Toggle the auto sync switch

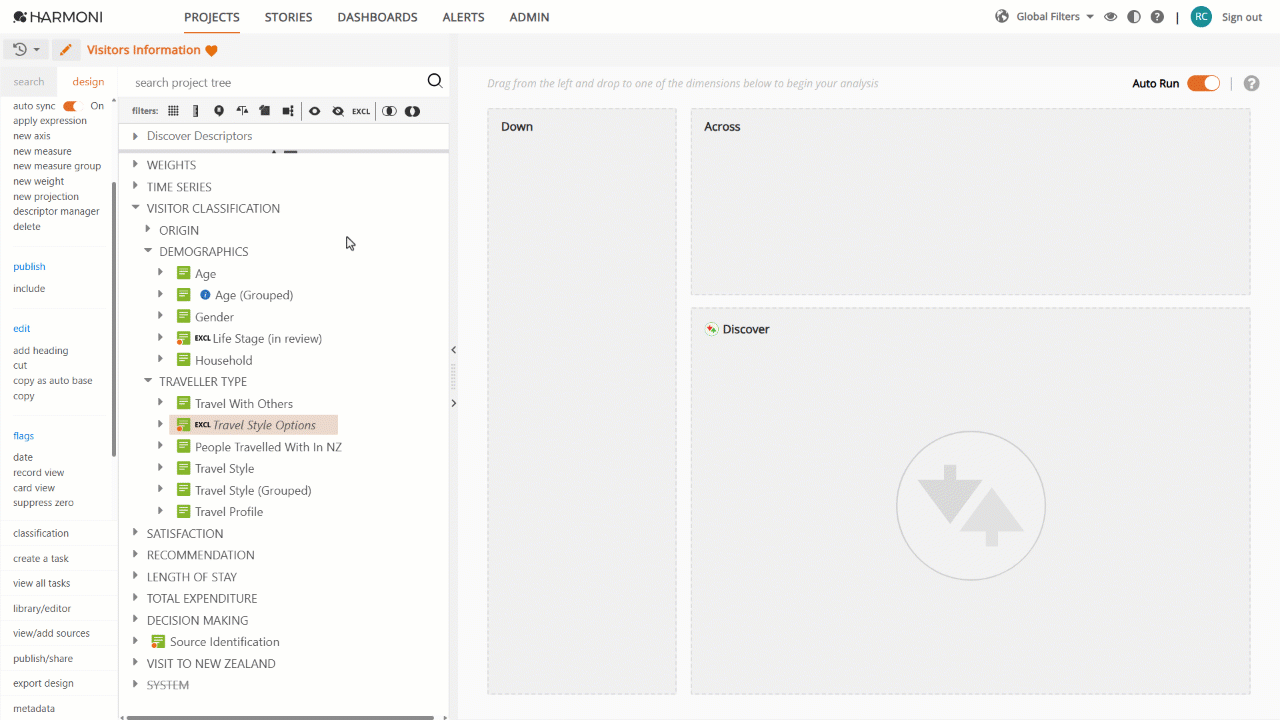click(70, 106)
